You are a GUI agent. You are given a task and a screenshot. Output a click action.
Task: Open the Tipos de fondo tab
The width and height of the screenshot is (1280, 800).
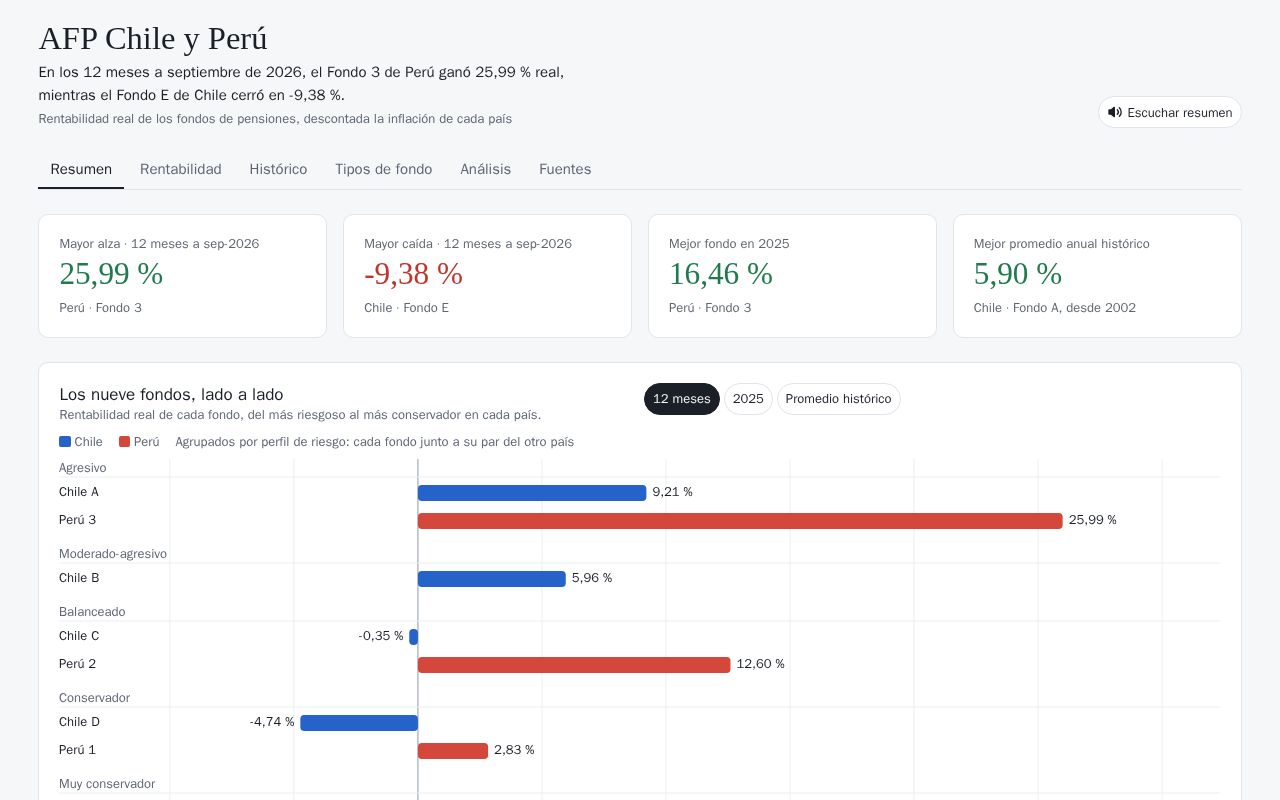384,169
